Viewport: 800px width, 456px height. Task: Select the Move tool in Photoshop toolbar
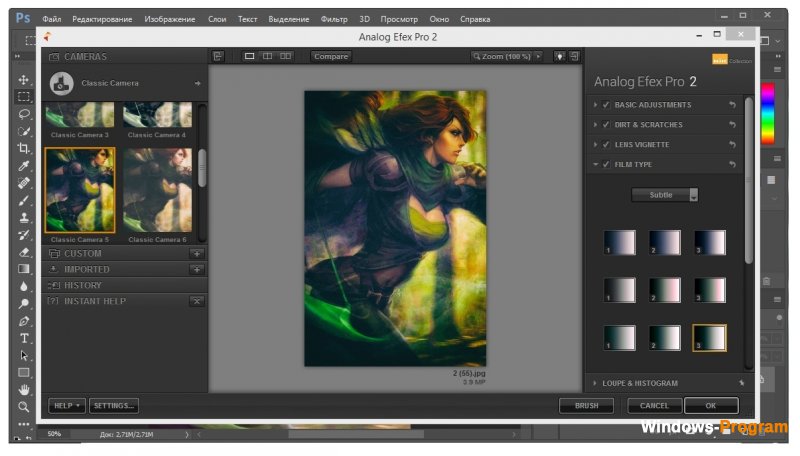click(23, 80)
